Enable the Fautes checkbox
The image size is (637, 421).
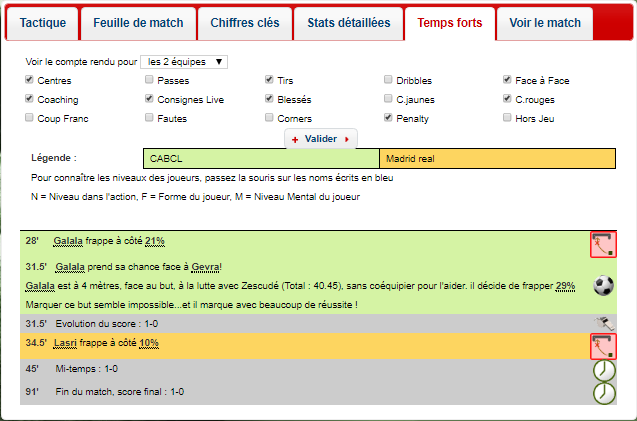(x=149, y=117)
